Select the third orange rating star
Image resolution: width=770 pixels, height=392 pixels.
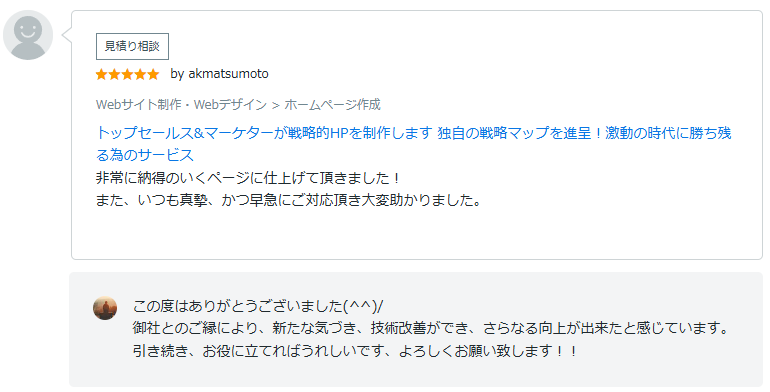point(127,74)
